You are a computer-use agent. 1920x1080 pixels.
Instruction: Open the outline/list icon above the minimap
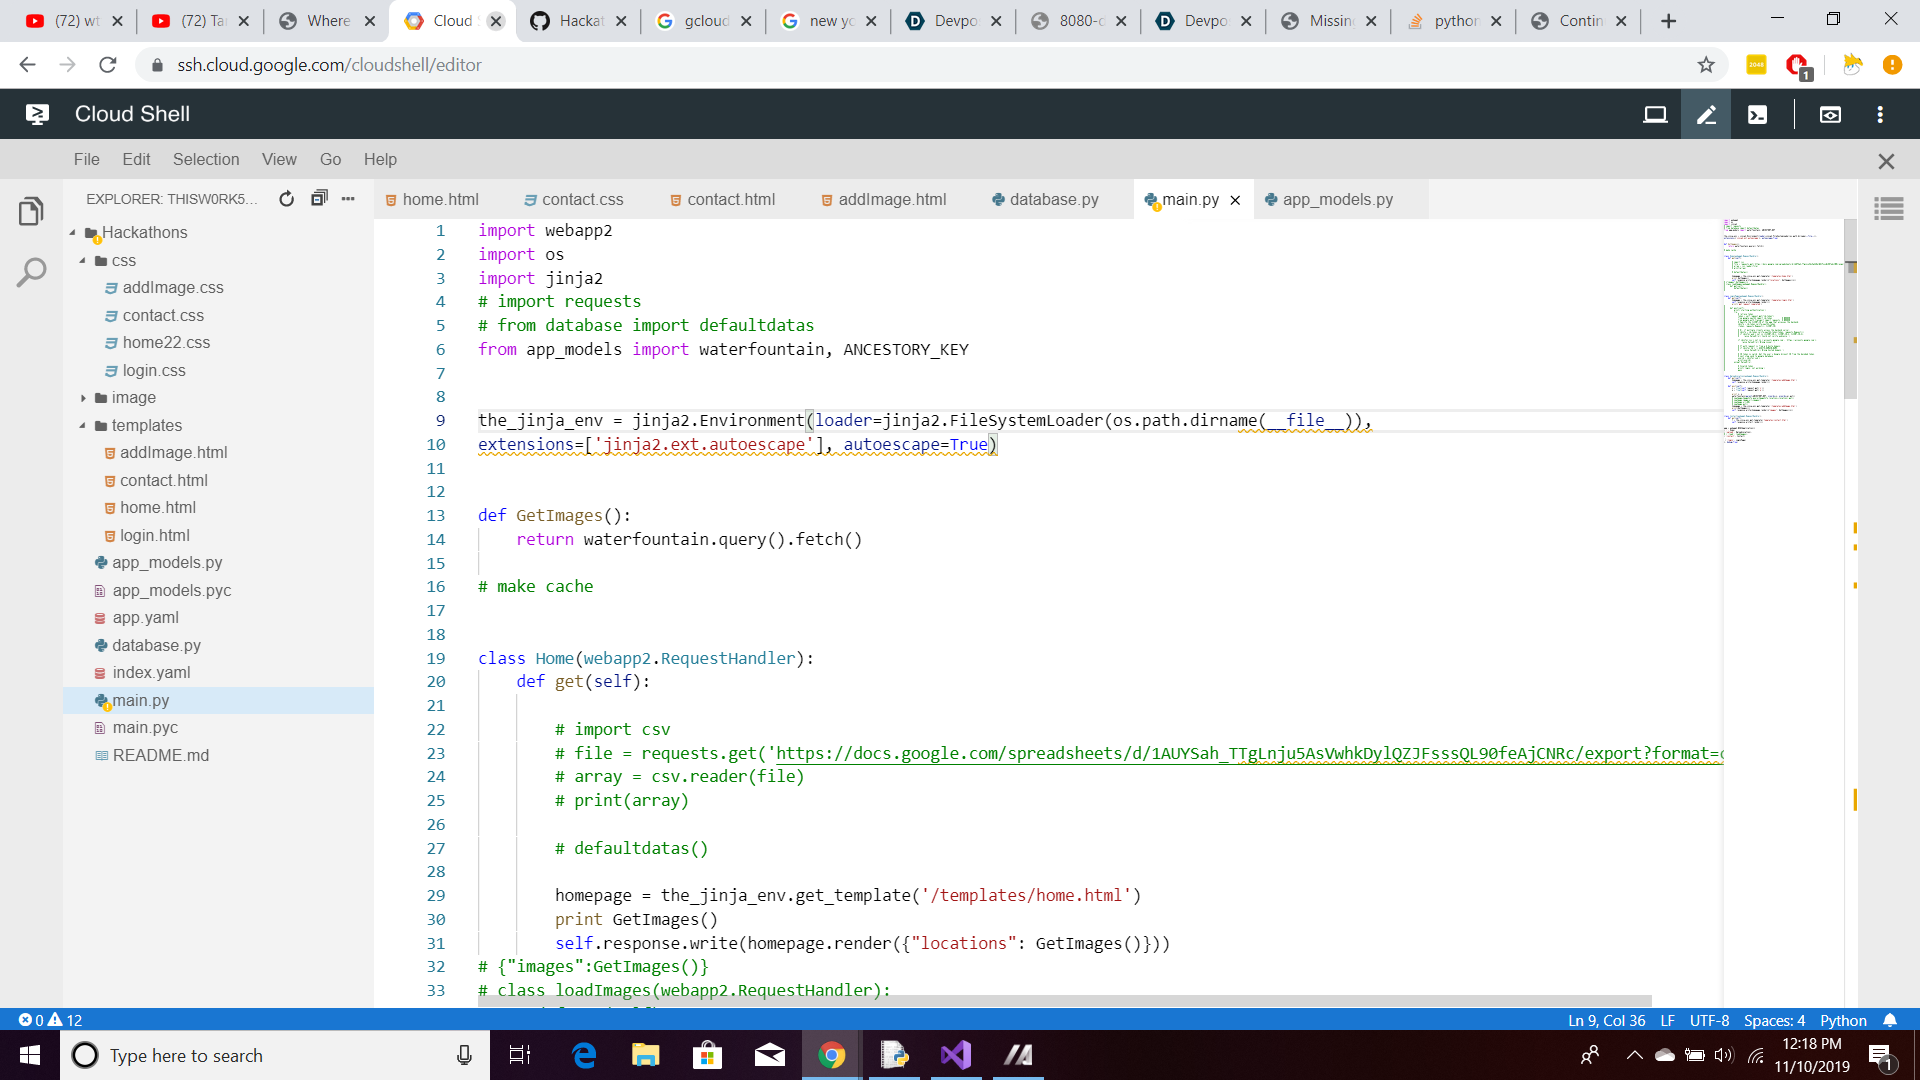pos(1890,209)
